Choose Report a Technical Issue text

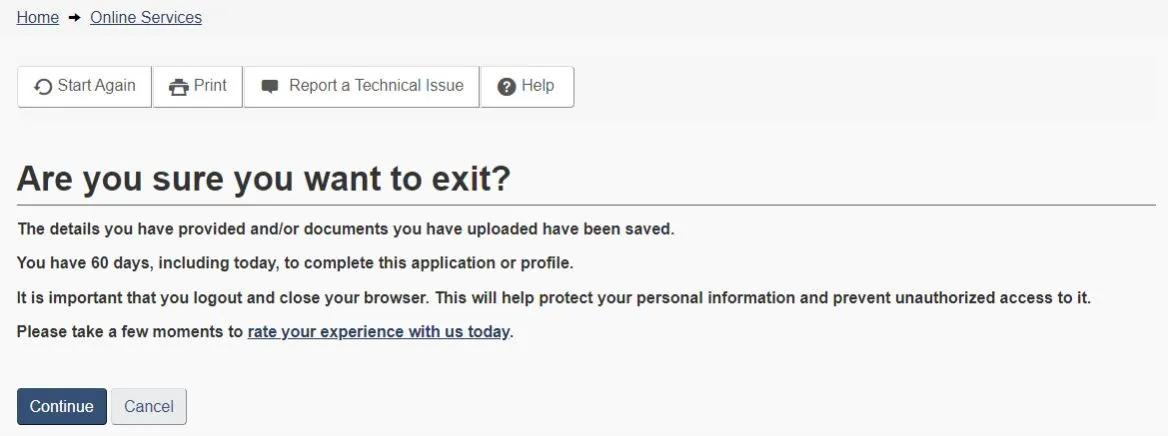coord(376,86)
